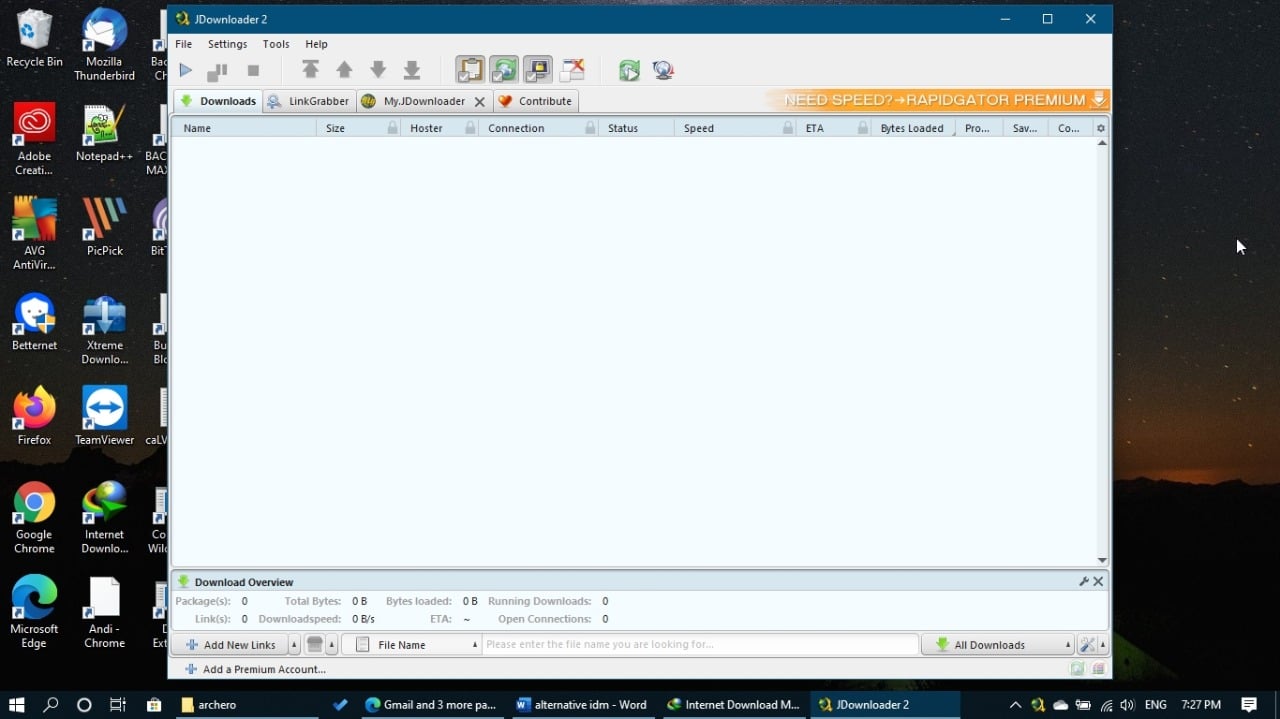Click green status icon in bottom-right corner

(x=1077, y=669)
